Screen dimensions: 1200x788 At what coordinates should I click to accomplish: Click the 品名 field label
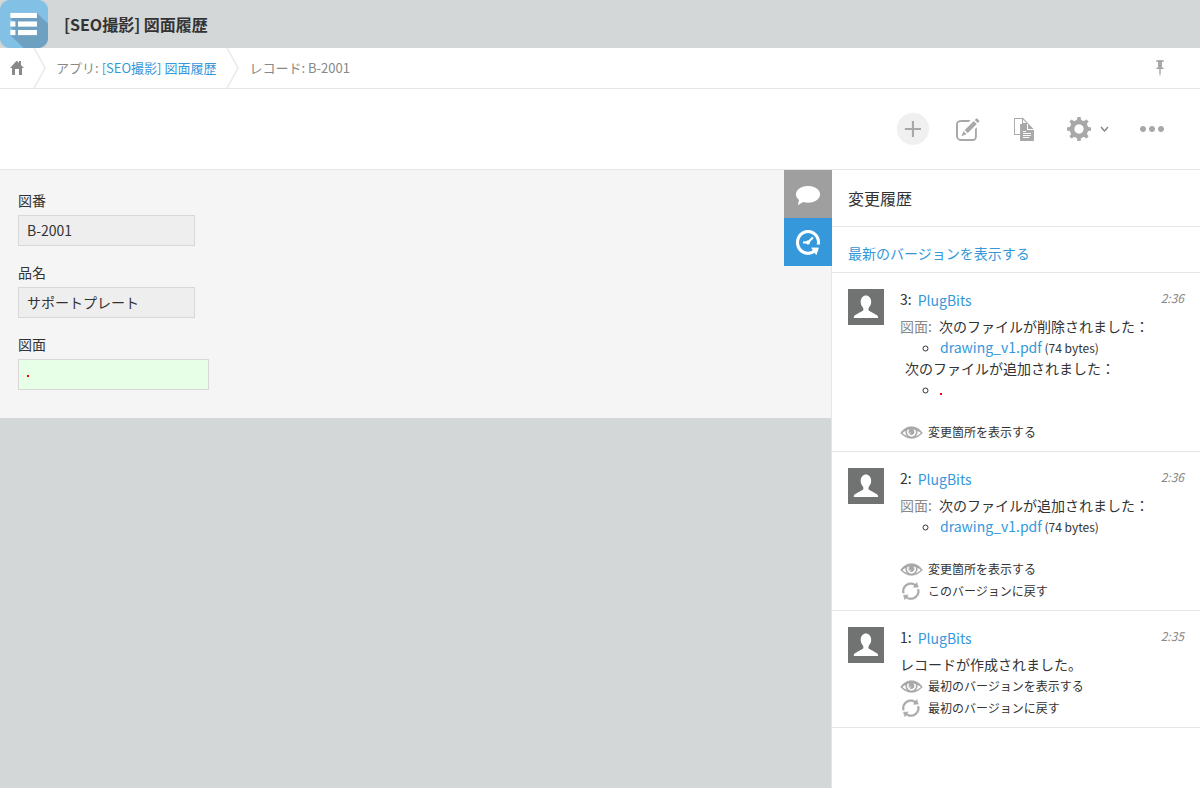tap(32, 273)
